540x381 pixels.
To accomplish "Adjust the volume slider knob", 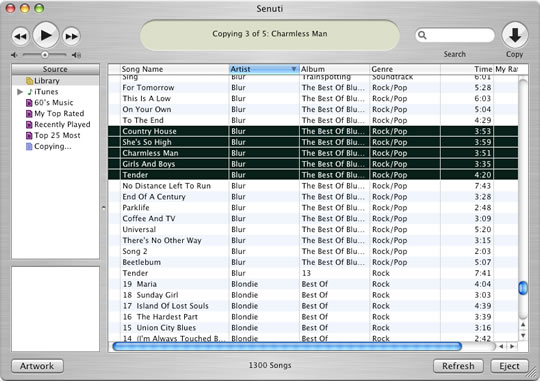I will 44,54.
